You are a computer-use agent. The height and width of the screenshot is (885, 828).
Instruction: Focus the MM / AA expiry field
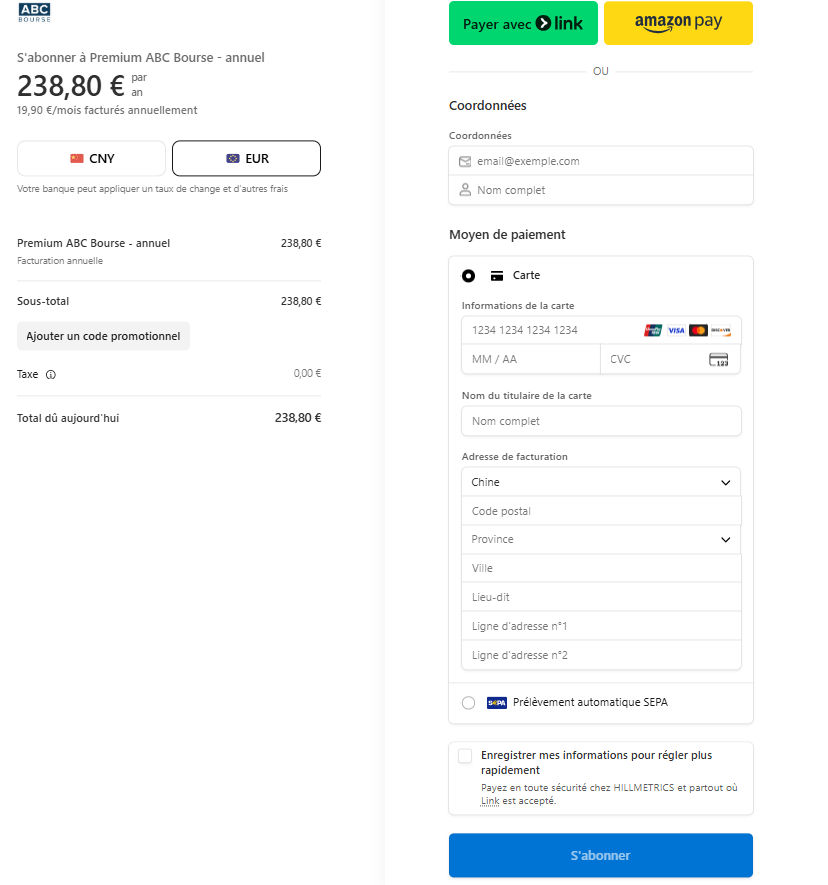[x=531, y=359]
